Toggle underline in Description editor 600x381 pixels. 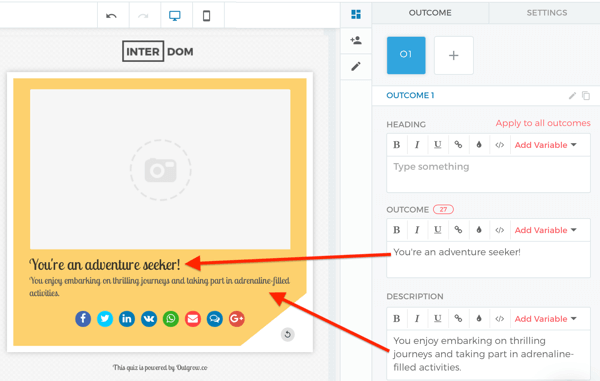coord(438,319)
